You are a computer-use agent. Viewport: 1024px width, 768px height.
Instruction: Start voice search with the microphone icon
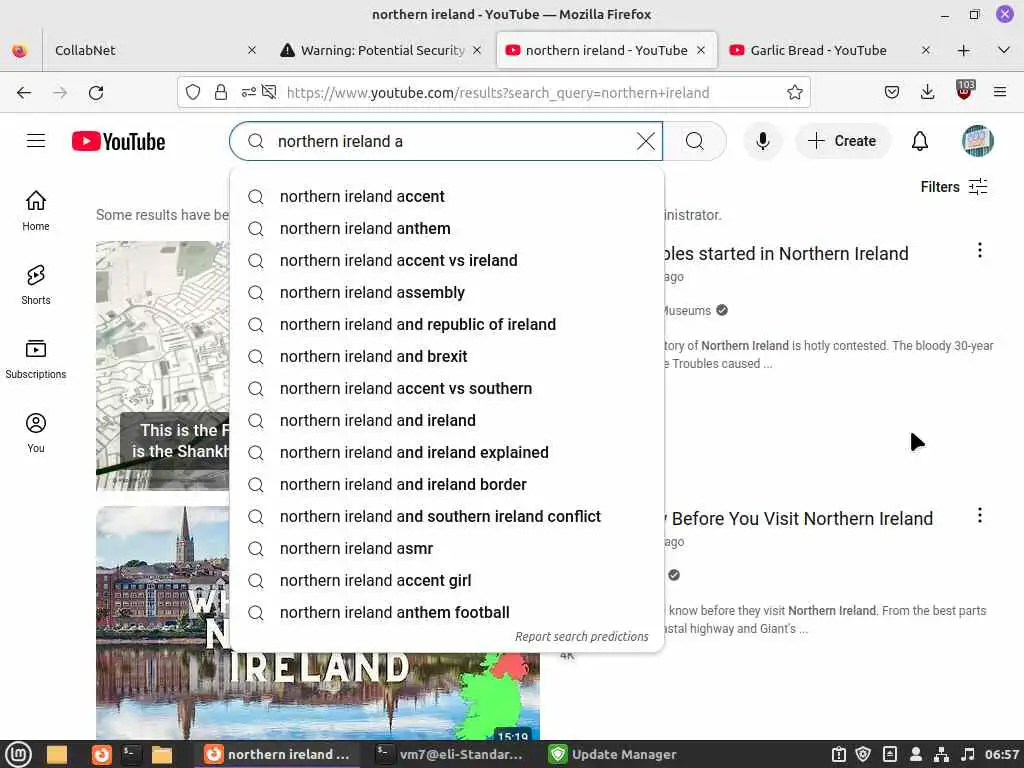[x=762, y=141]
